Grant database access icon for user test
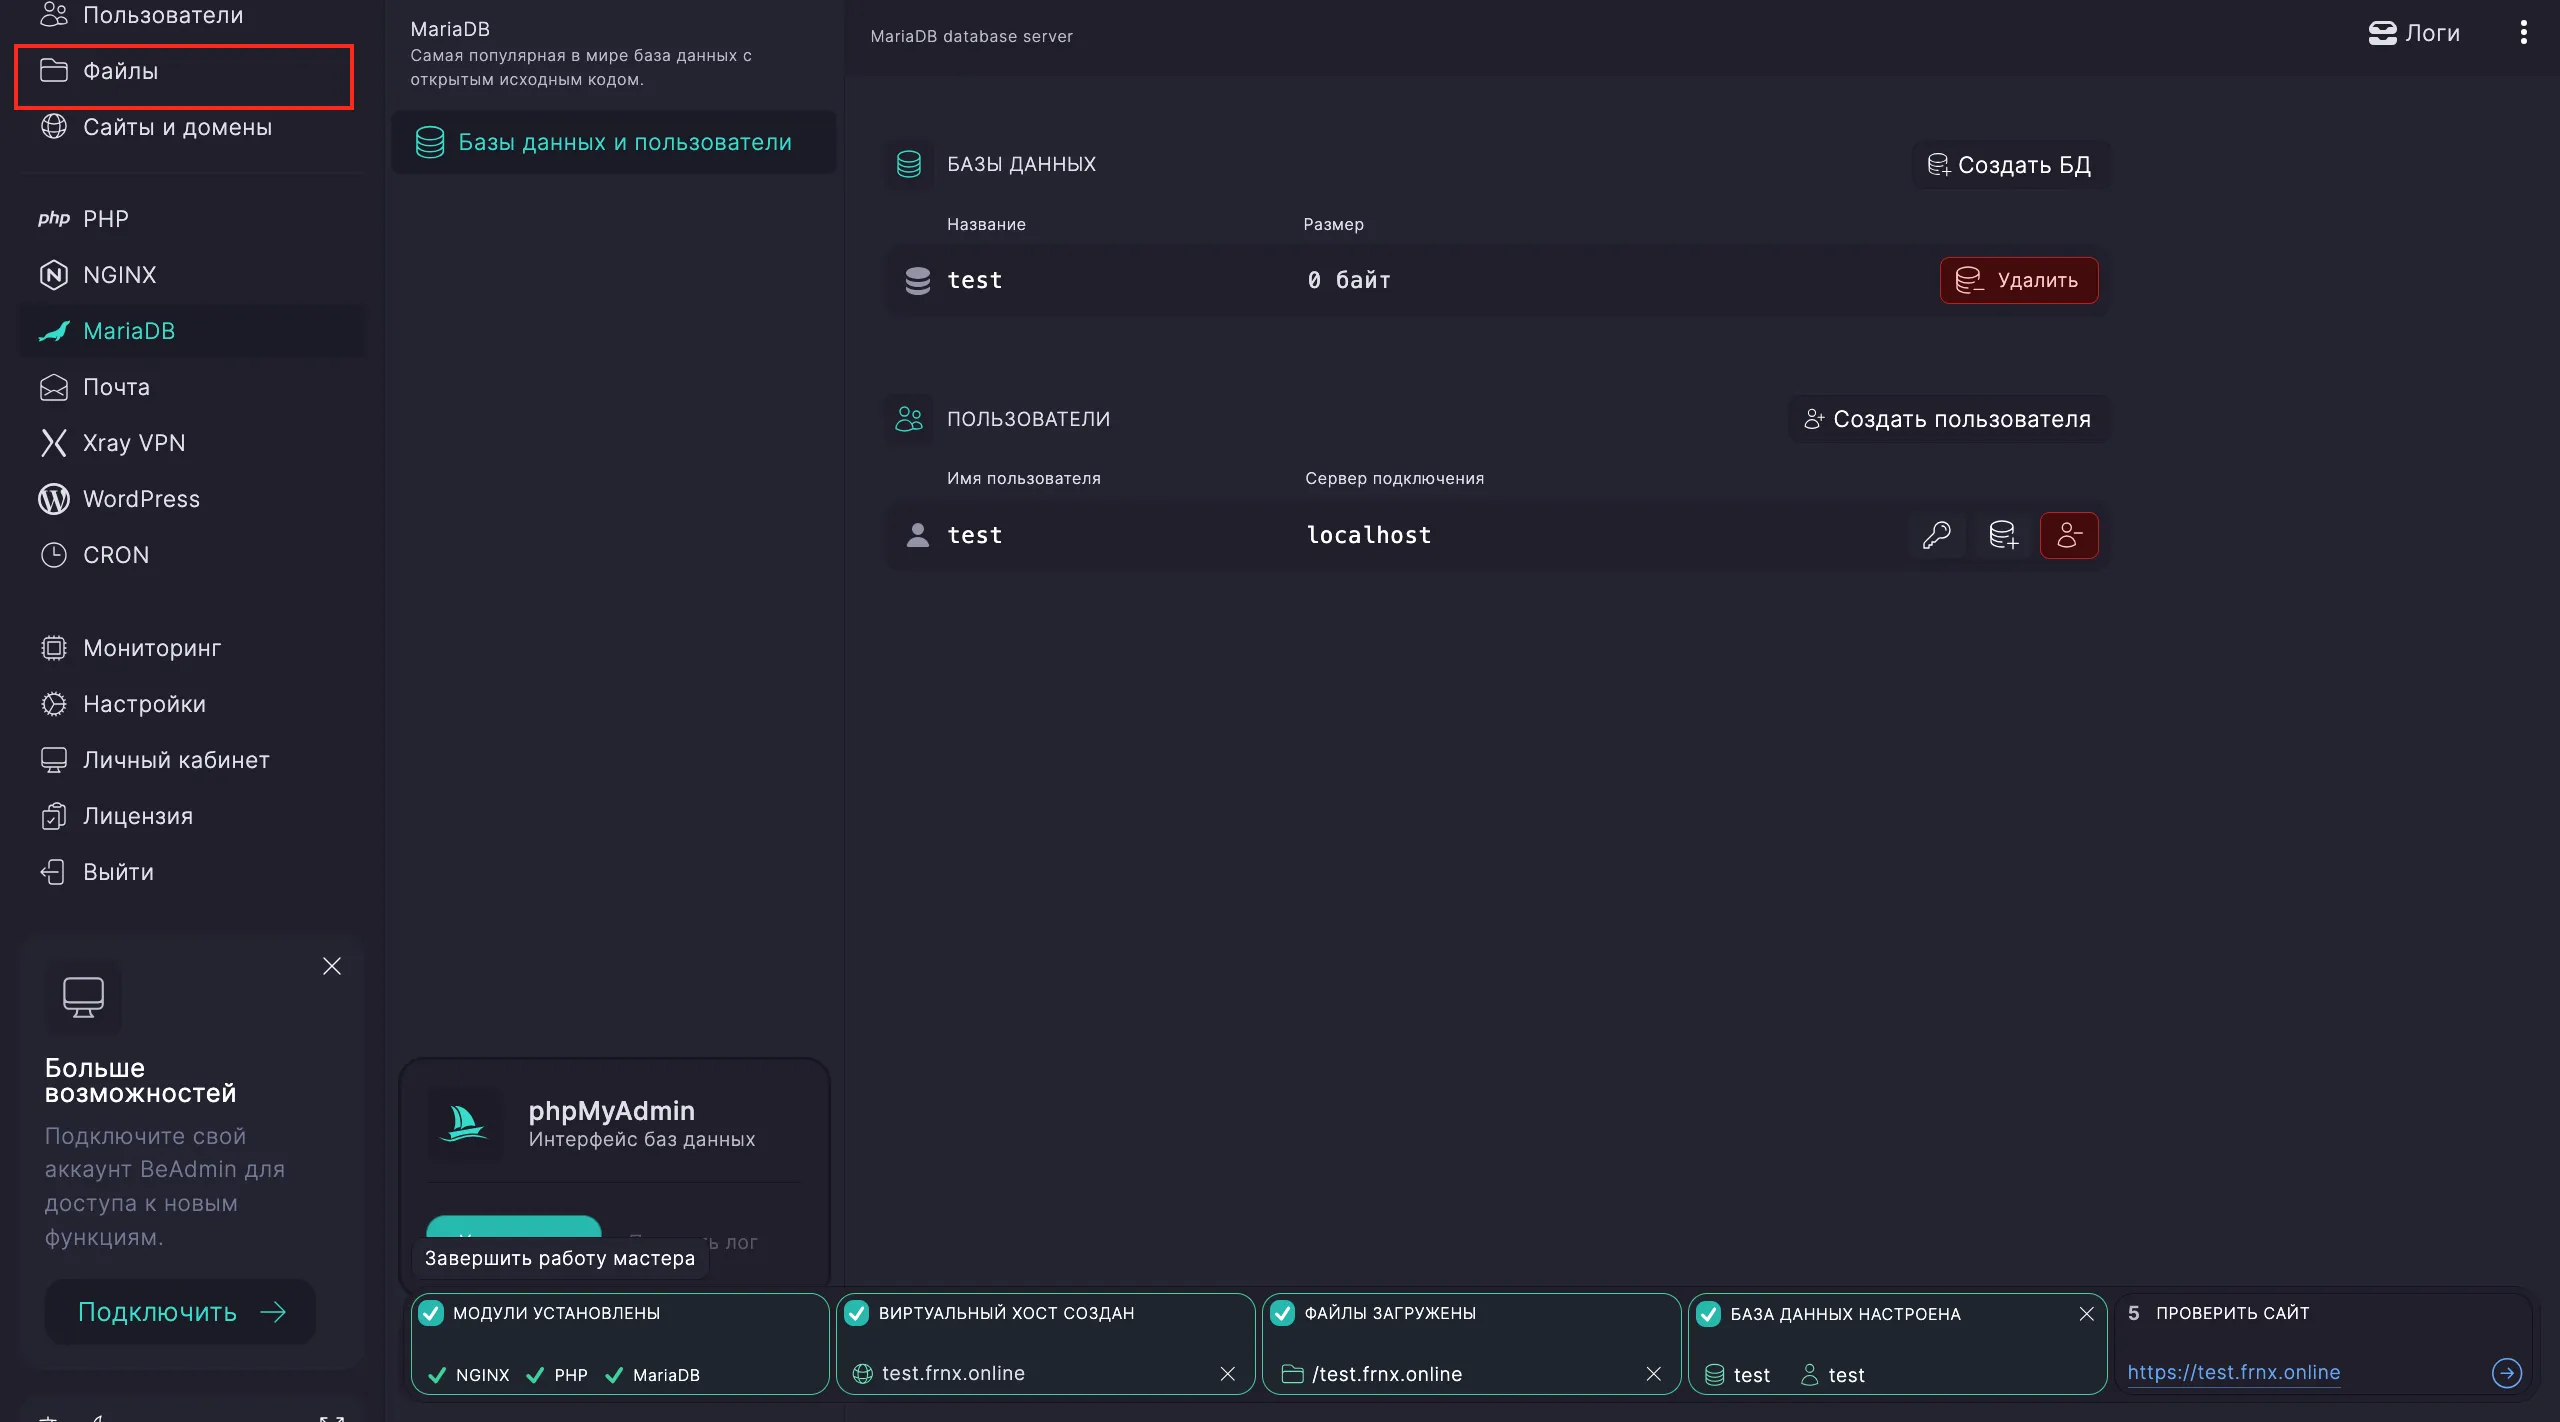 click(2003, 535)
